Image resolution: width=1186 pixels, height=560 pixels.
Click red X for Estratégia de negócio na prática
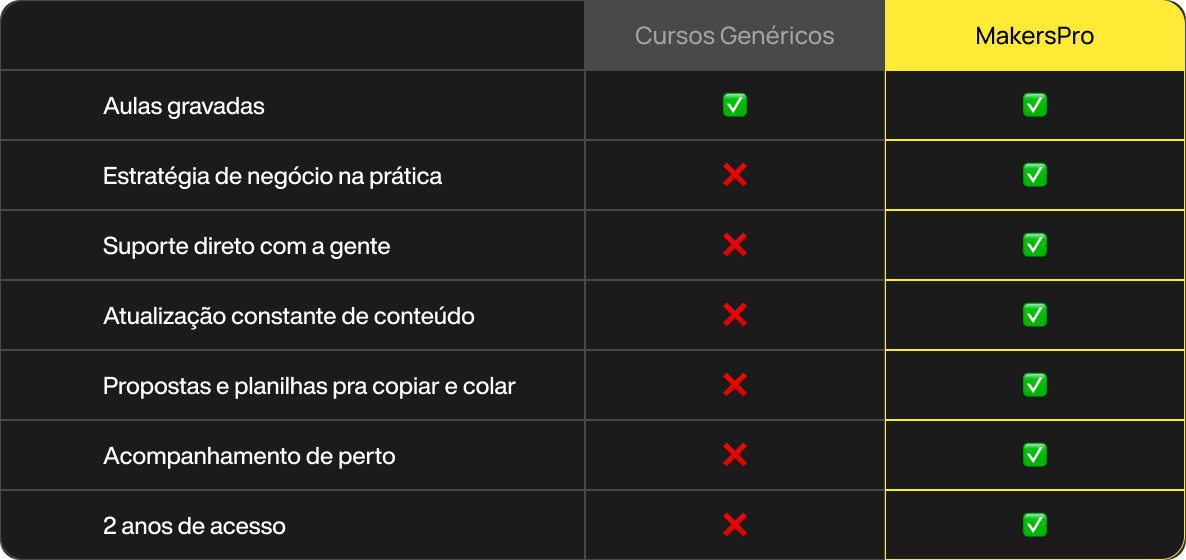(734, 176)
